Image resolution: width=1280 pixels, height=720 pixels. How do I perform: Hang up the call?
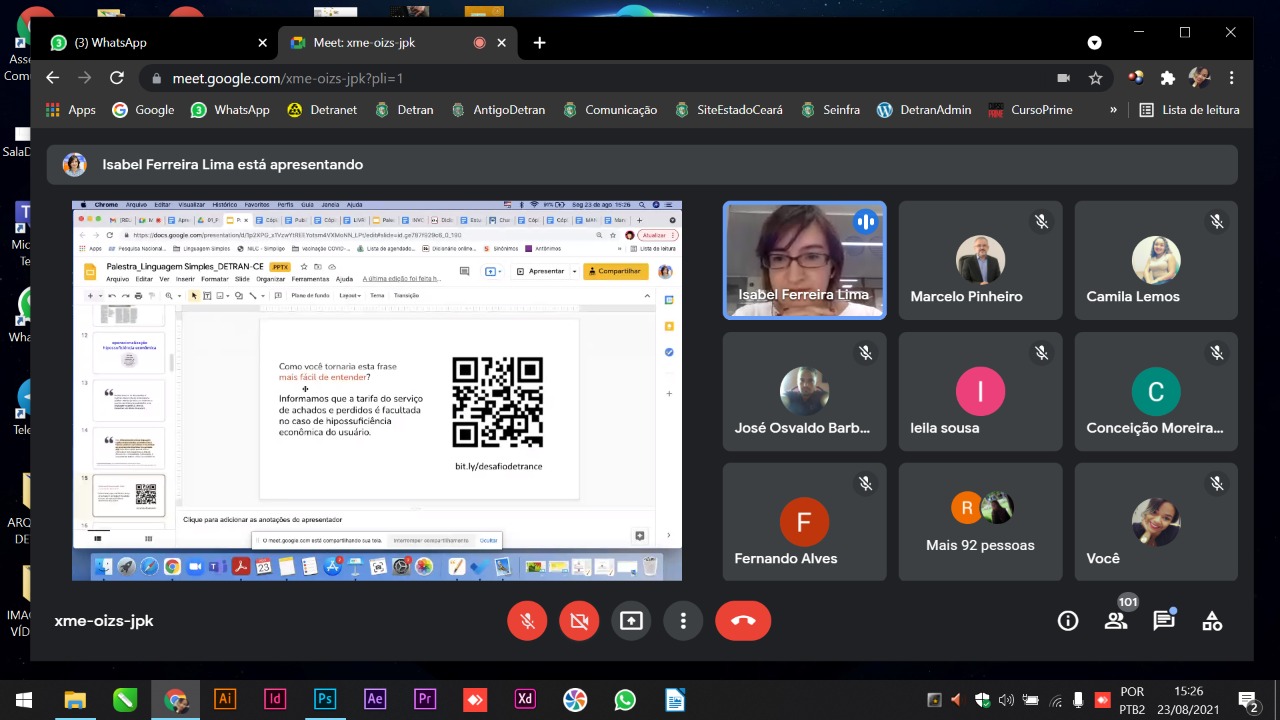[x=743, y=621]
